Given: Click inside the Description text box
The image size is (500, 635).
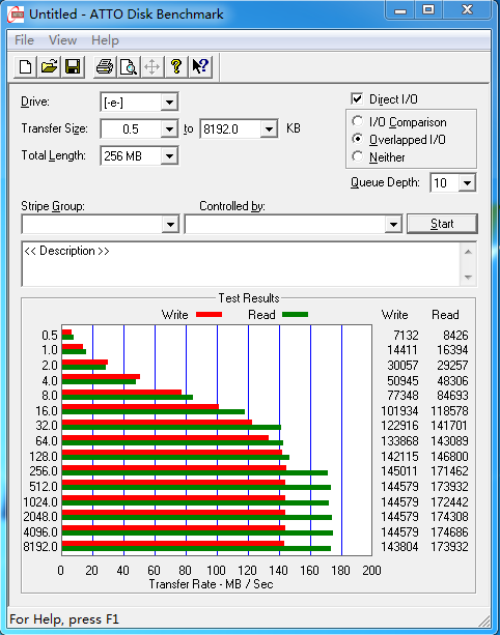Looking at the screenshot, I should click(x=241, y=264).
